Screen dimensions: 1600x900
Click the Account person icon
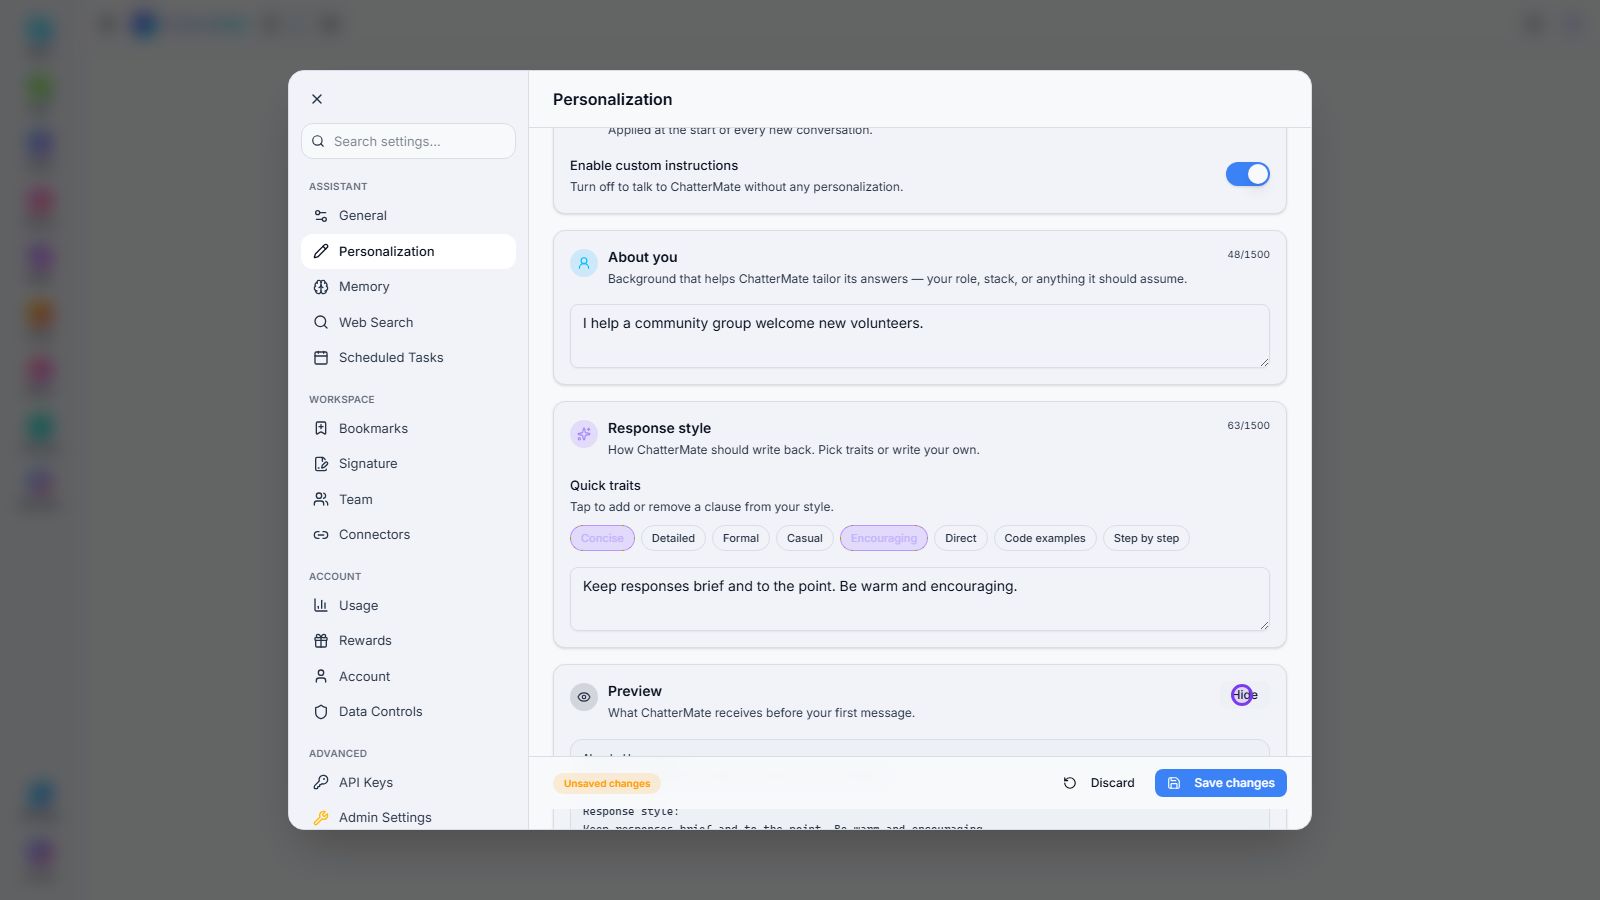coord(321,677)
